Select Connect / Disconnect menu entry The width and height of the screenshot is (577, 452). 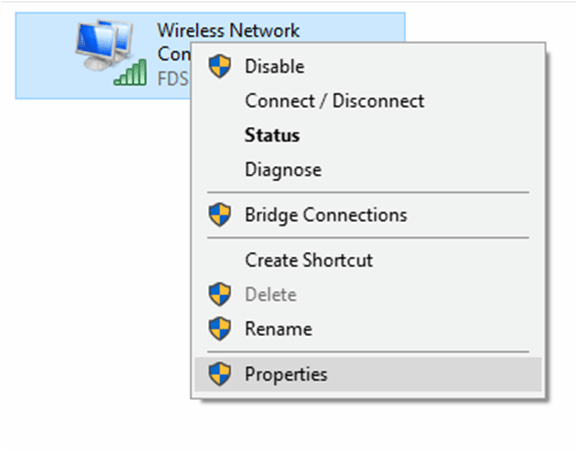[368, 101]
